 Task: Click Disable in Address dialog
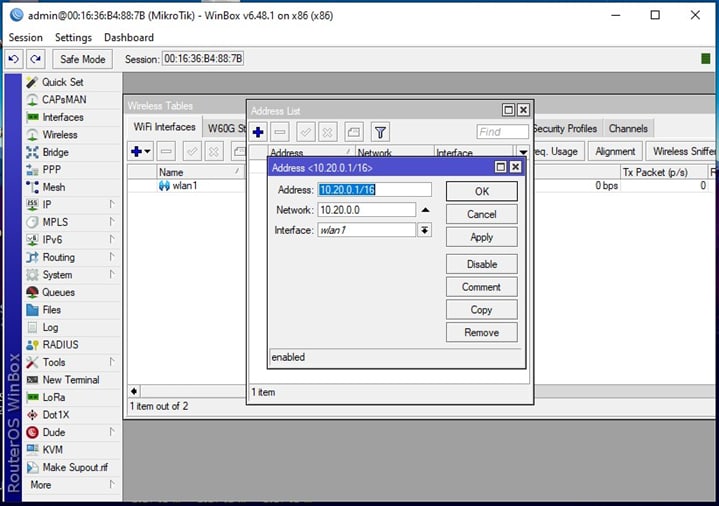[x=482, y=264]
